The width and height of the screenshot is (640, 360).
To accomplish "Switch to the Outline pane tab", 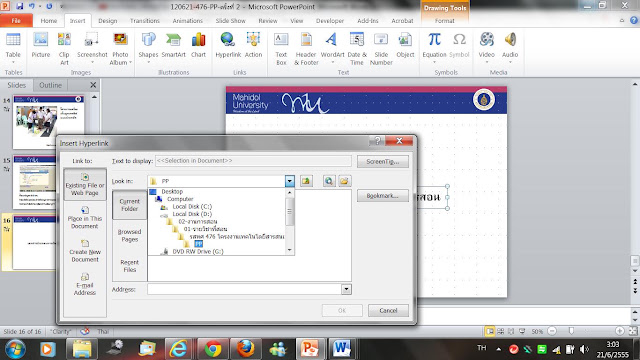I will pos(50,85).
